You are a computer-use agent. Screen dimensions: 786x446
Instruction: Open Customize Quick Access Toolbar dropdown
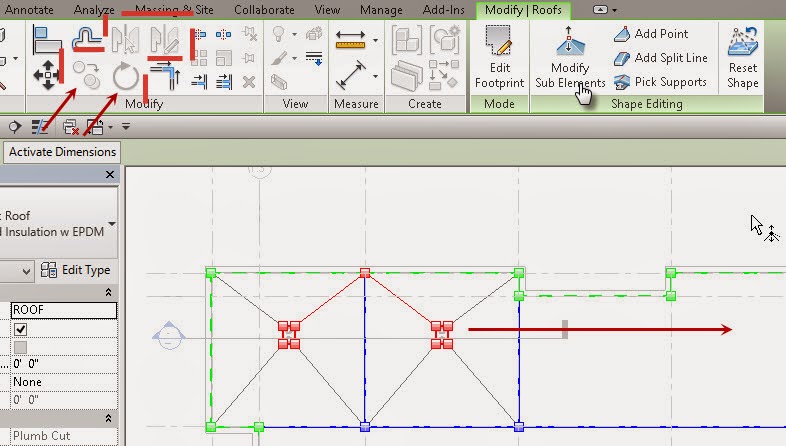pos(126,127)
